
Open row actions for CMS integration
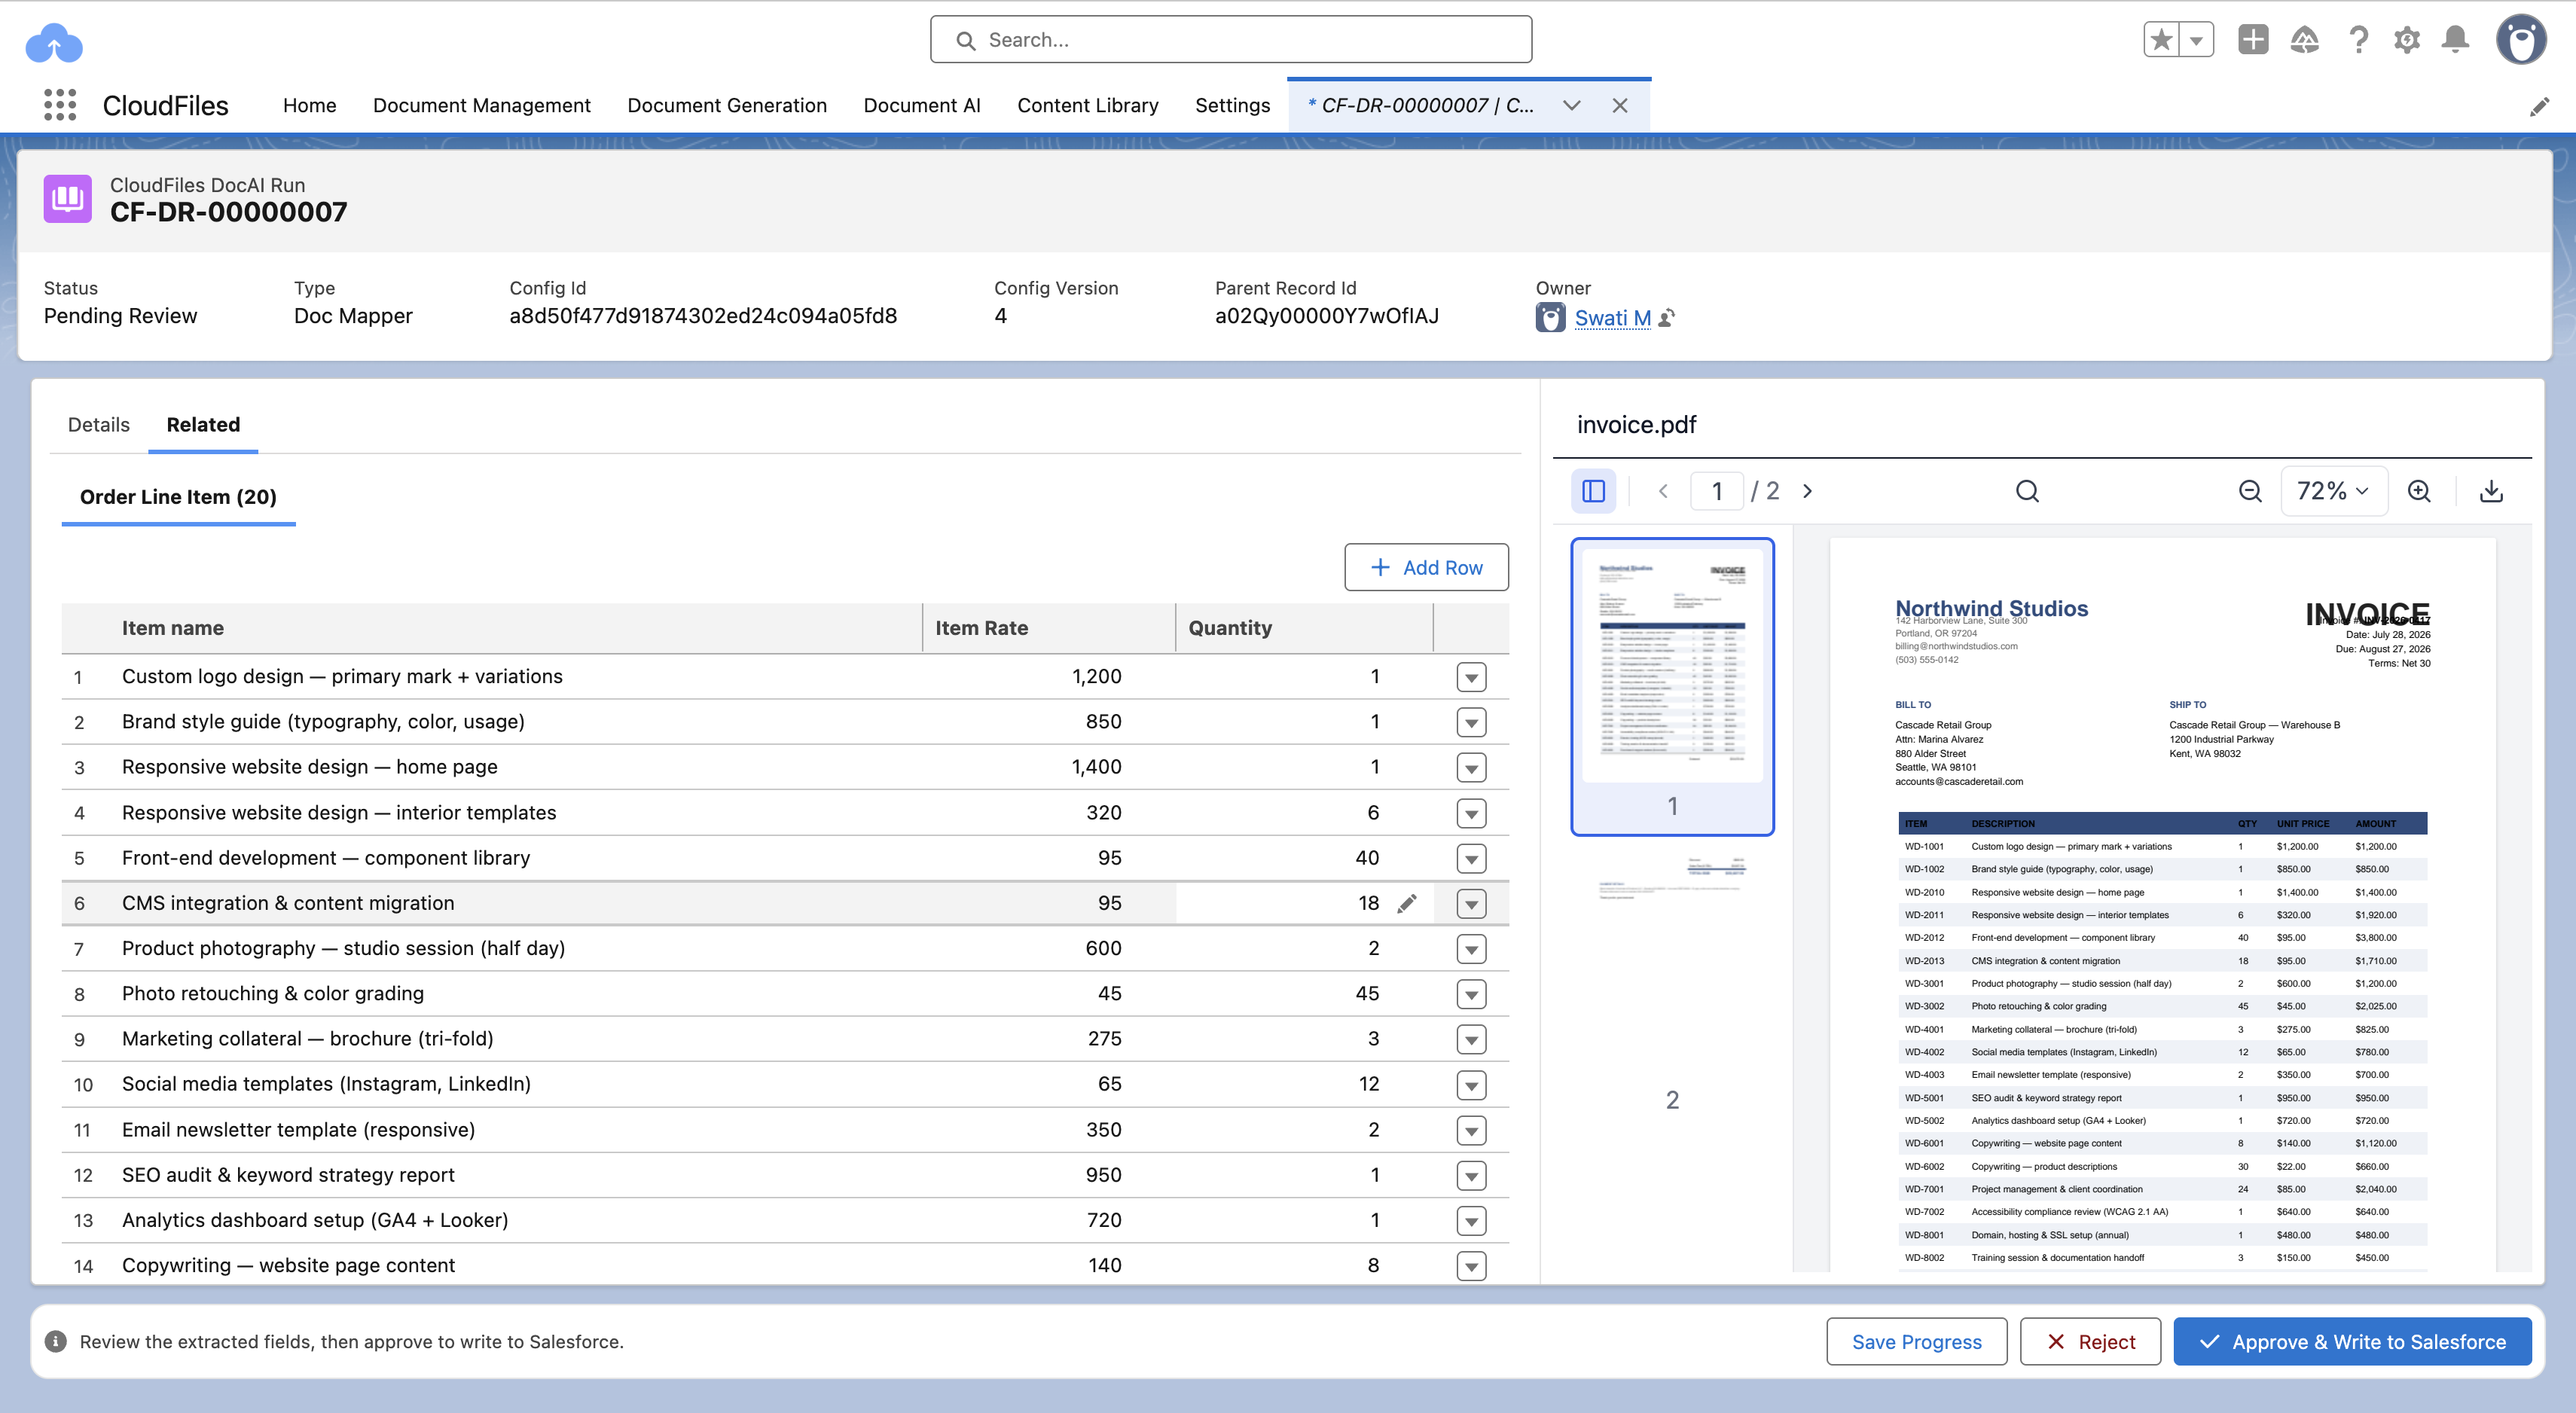coord(1471,903)
